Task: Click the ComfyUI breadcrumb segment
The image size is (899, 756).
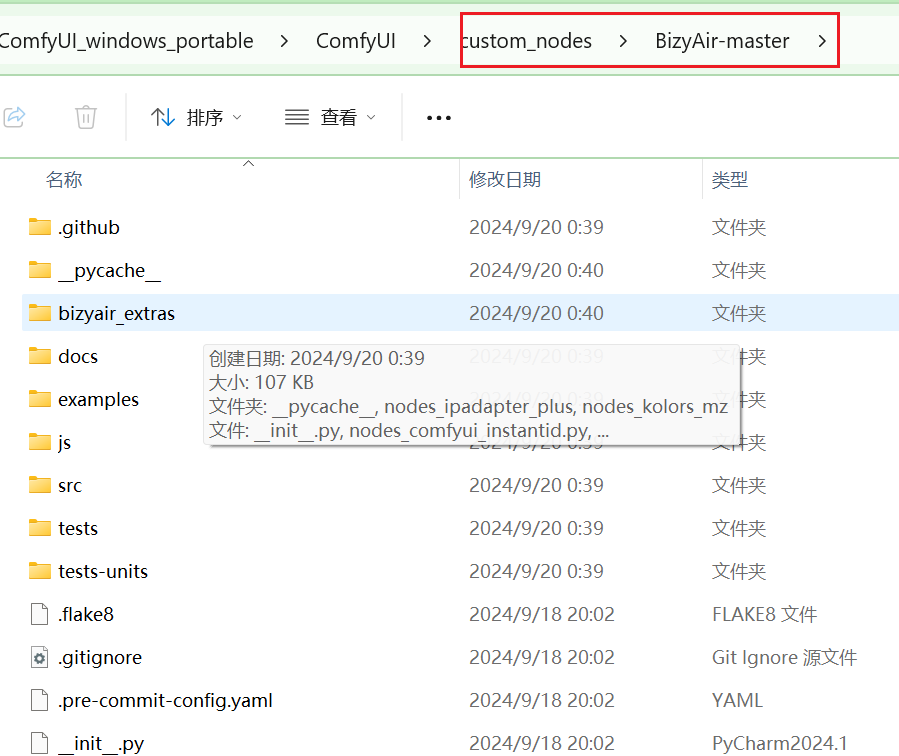Action: (355, 41)
